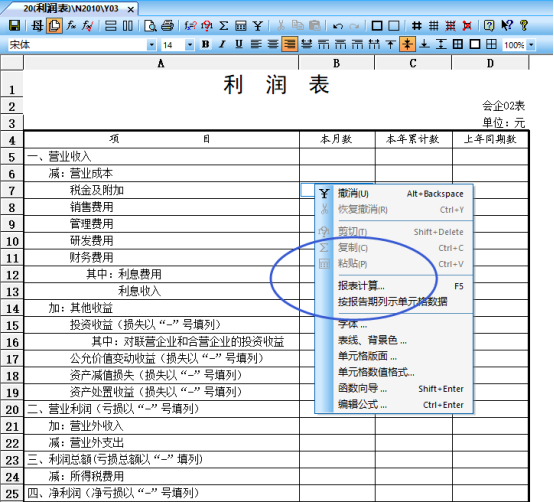Expand the 宋体 font name dropdown

152,45
